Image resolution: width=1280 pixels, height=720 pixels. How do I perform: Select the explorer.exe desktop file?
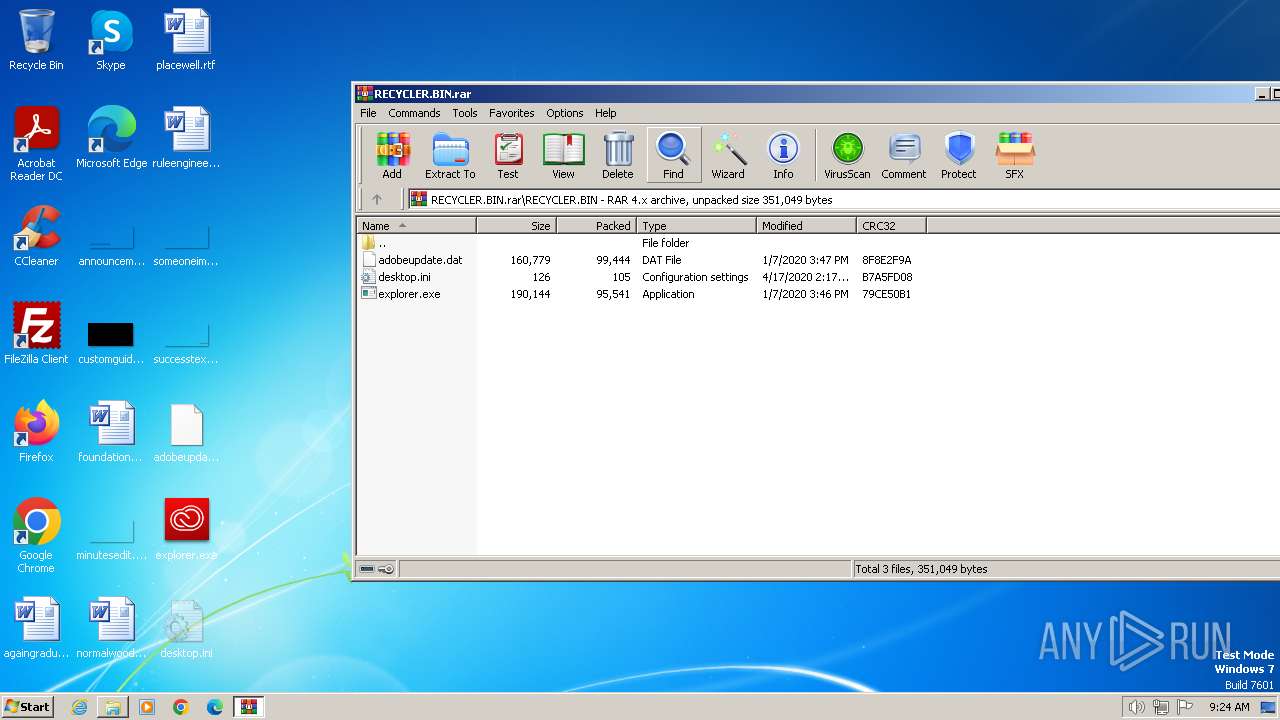click(186, 530)
